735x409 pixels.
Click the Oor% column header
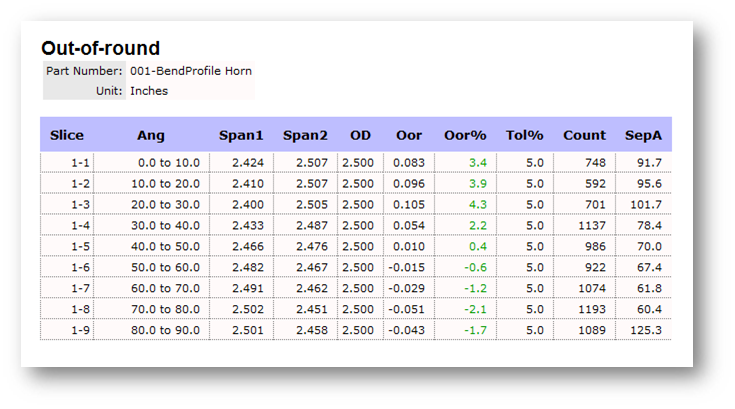click(465, 135)
